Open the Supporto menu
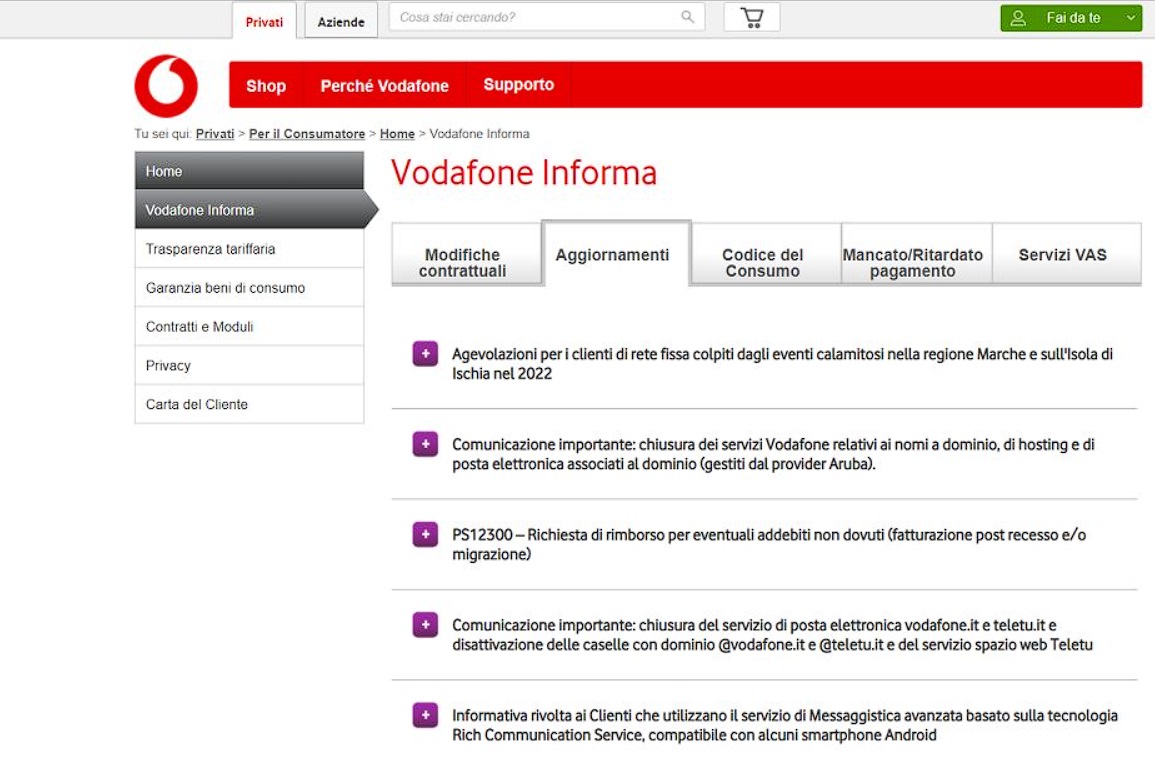This screenshot has height=757, width=1155. pyautogui.click(x=519, y=85)
